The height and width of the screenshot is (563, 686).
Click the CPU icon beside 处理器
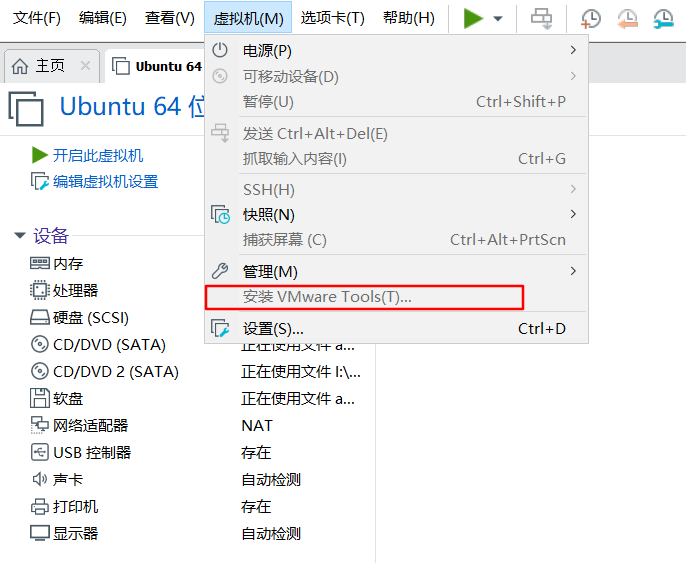39,290
